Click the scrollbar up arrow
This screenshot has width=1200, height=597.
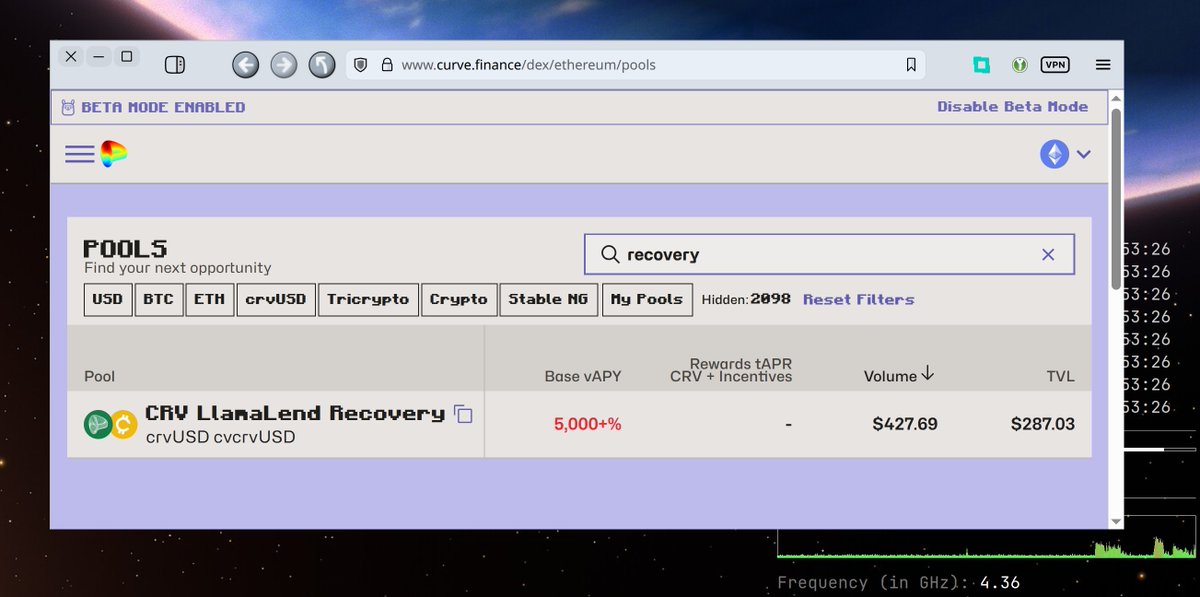(x=1116, y=99)
